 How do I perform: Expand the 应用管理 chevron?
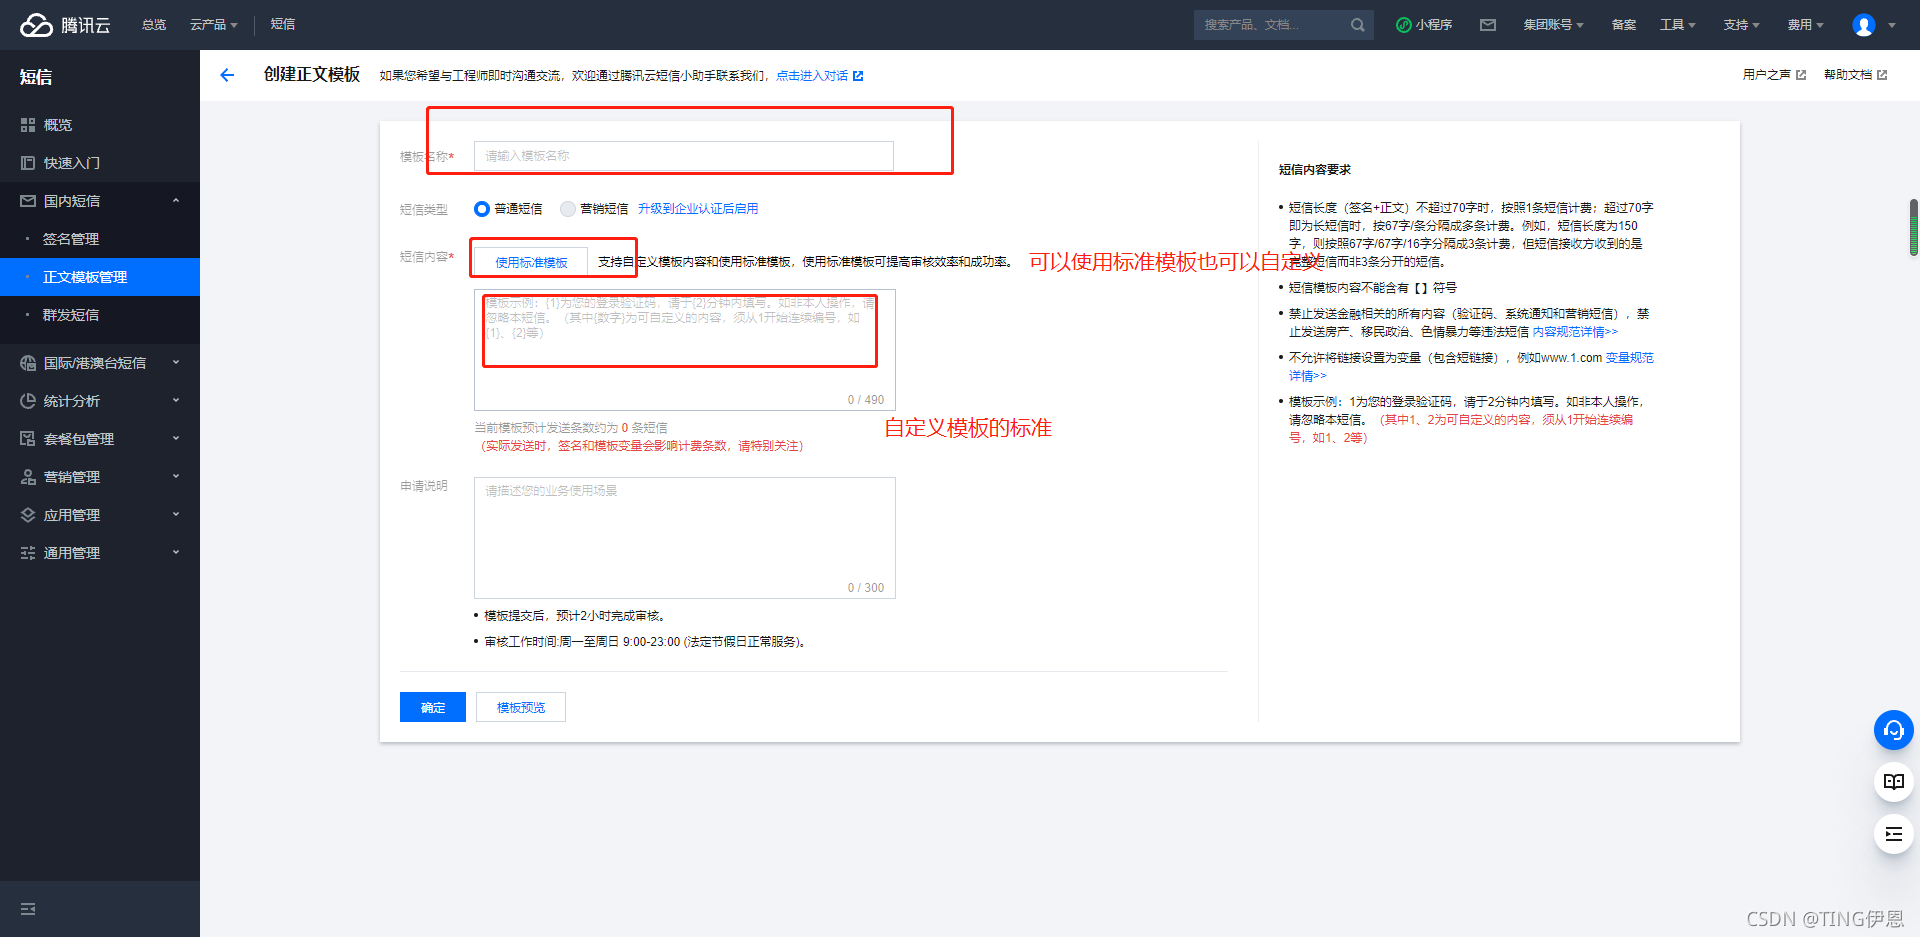(176, 515)
